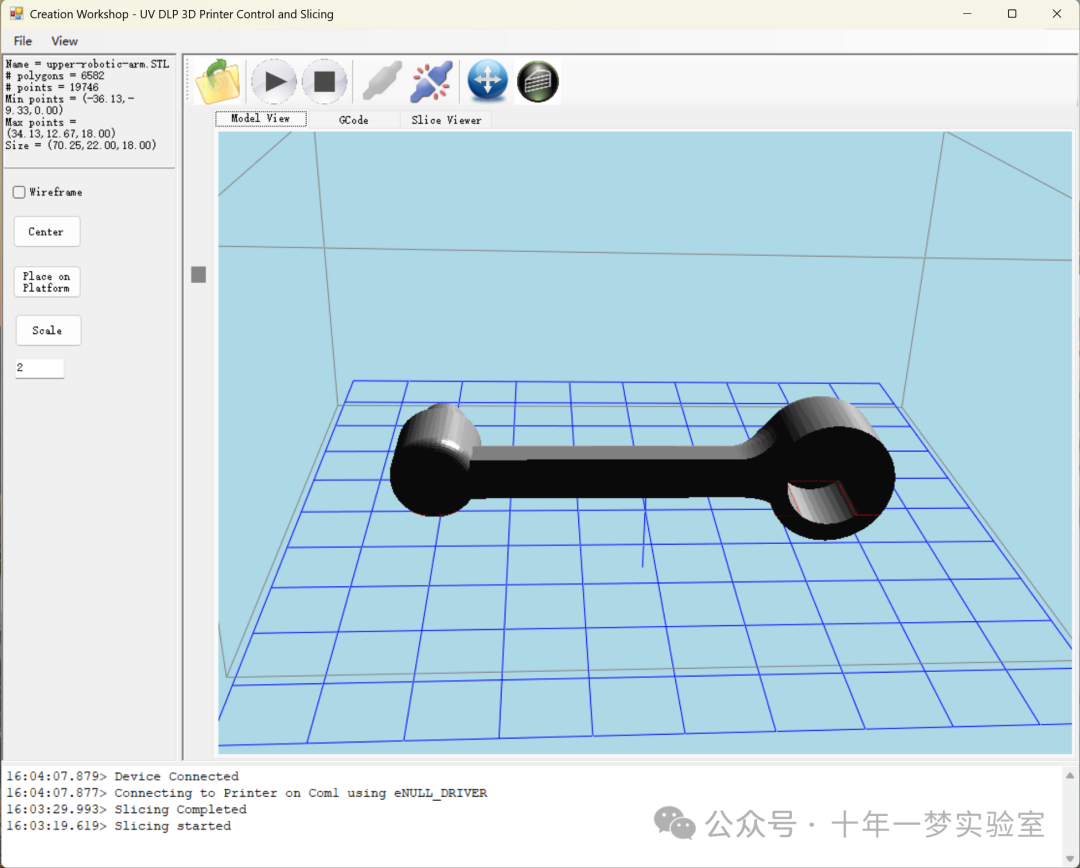
Task: Maximize the Creation Workshop window
Action: [x=1012, y=14]
